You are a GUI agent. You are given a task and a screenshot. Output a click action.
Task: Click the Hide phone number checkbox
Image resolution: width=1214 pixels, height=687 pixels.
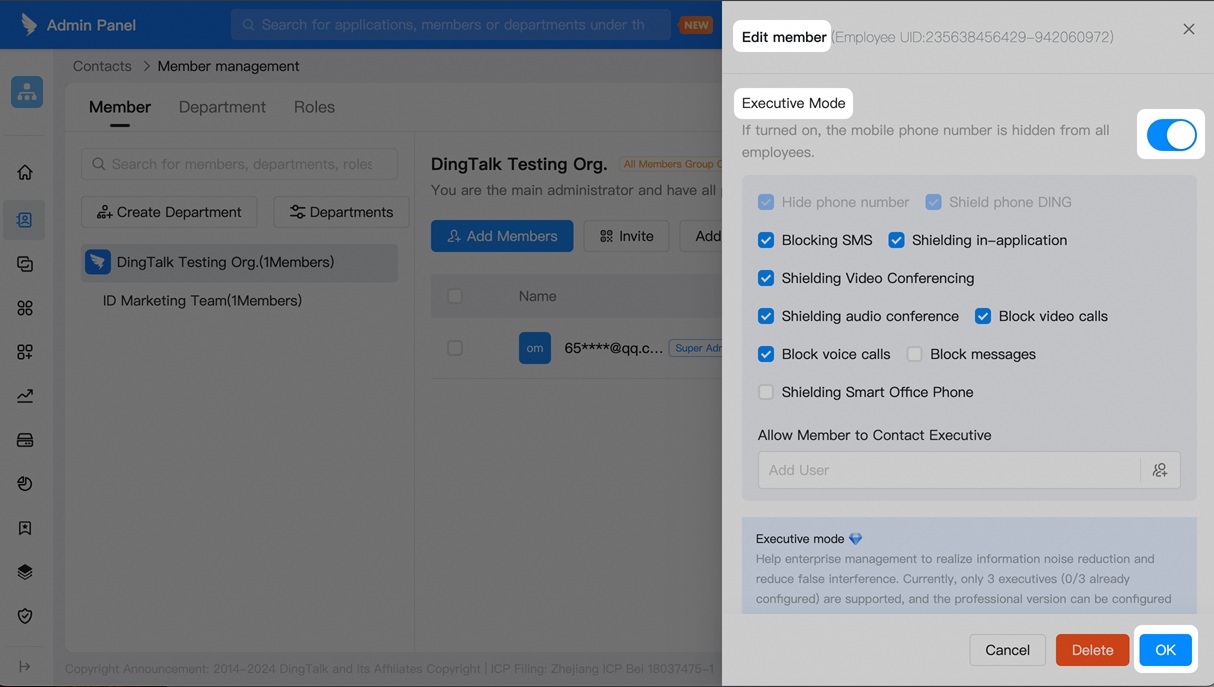pyautogui.click(x=766, y=202)
